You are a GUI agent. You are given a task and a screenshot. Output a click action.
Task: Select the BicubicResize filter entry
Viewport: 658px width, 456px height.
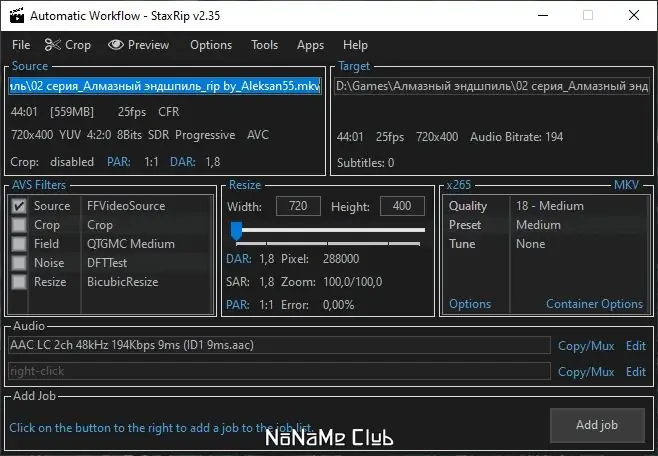pyautogui.click(x=123, y=281)
